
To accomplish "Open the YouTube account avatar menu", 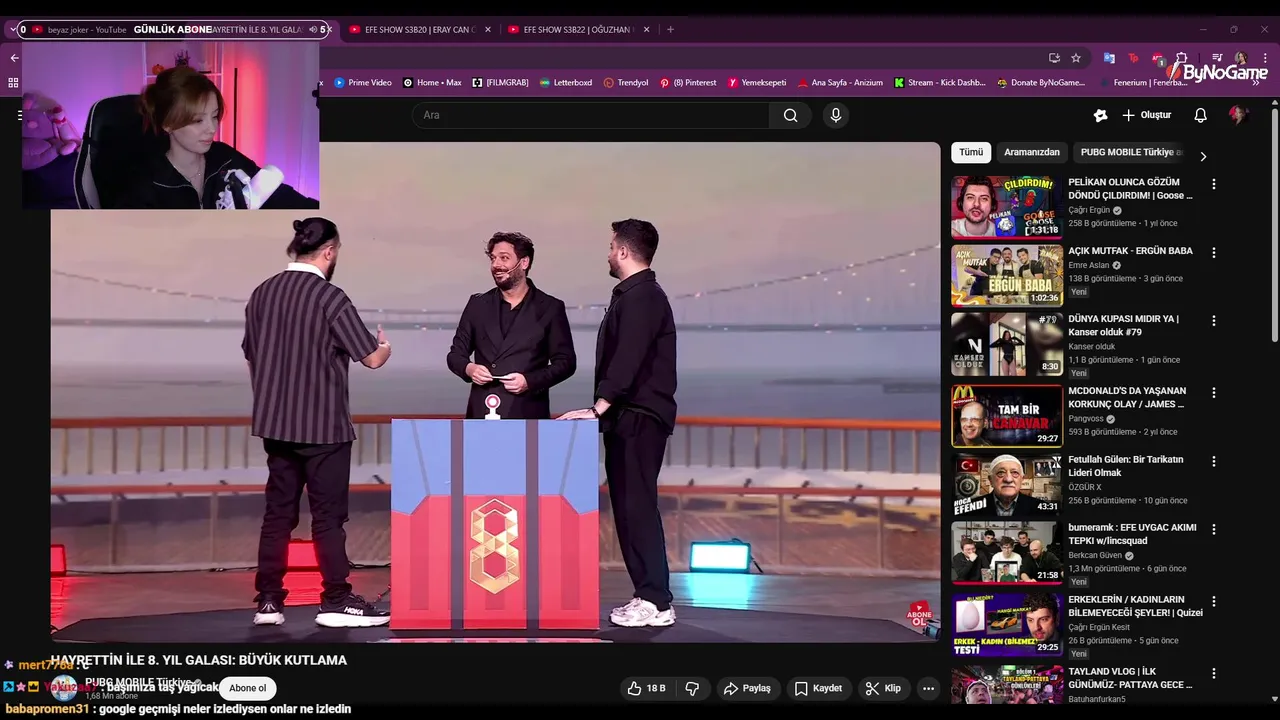I will pyautogui.click(x=1238, y=115).
